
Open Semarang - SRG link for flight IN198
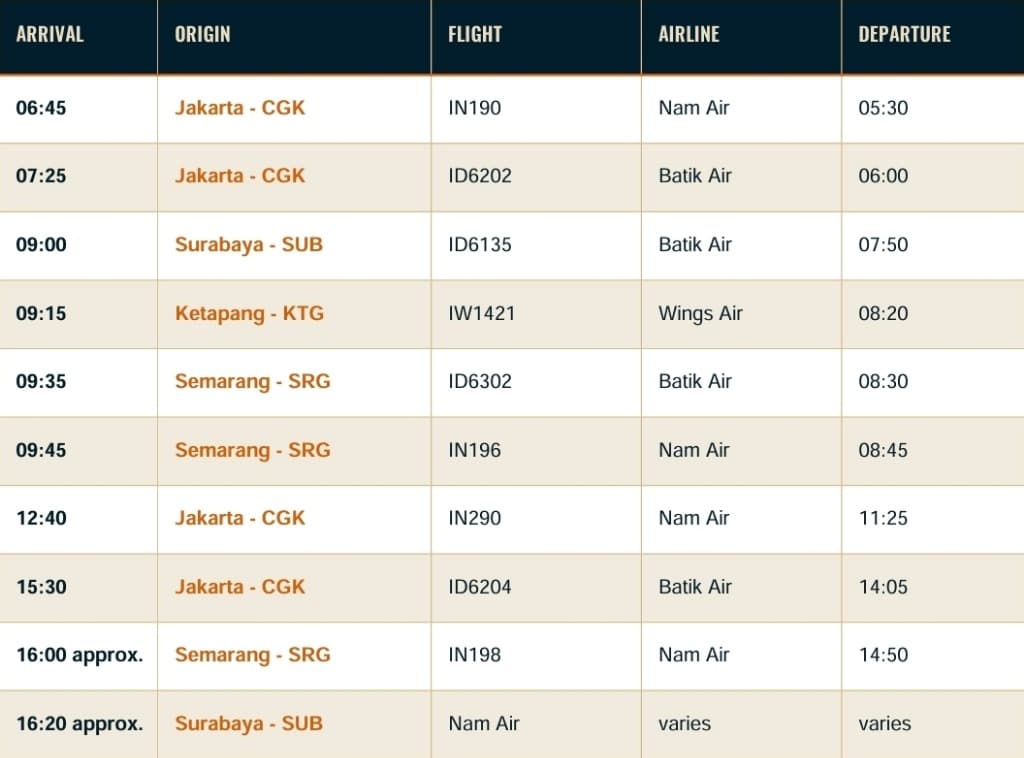coord(253,655)
